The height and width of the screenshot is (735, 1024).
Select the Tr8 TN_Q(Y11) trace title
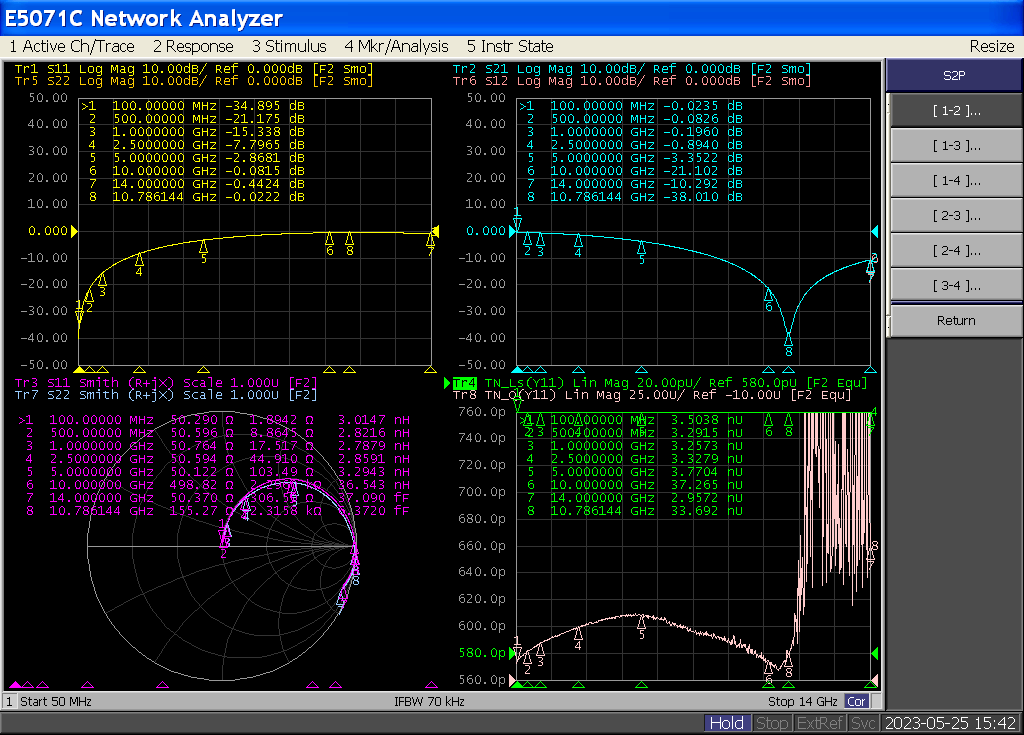(x=652, y=395)
